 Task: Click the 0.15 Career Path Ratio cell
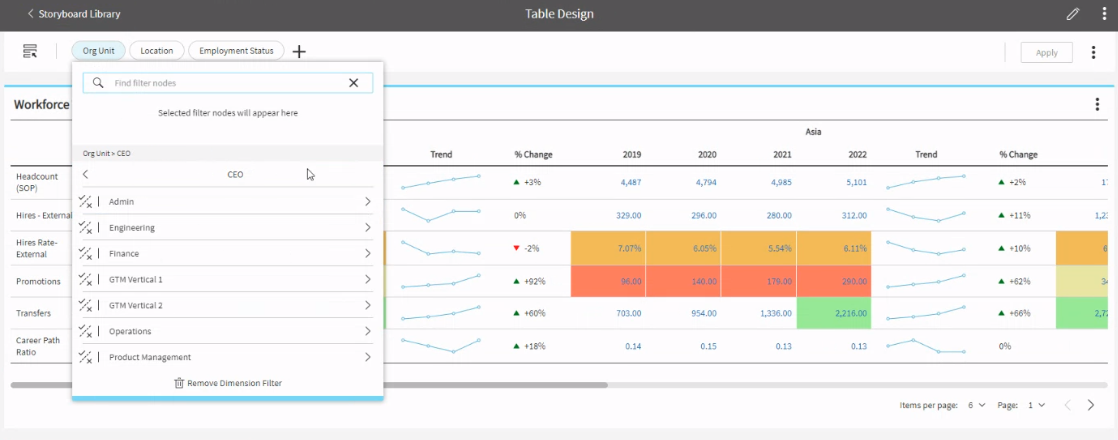[x=708, y=346]
